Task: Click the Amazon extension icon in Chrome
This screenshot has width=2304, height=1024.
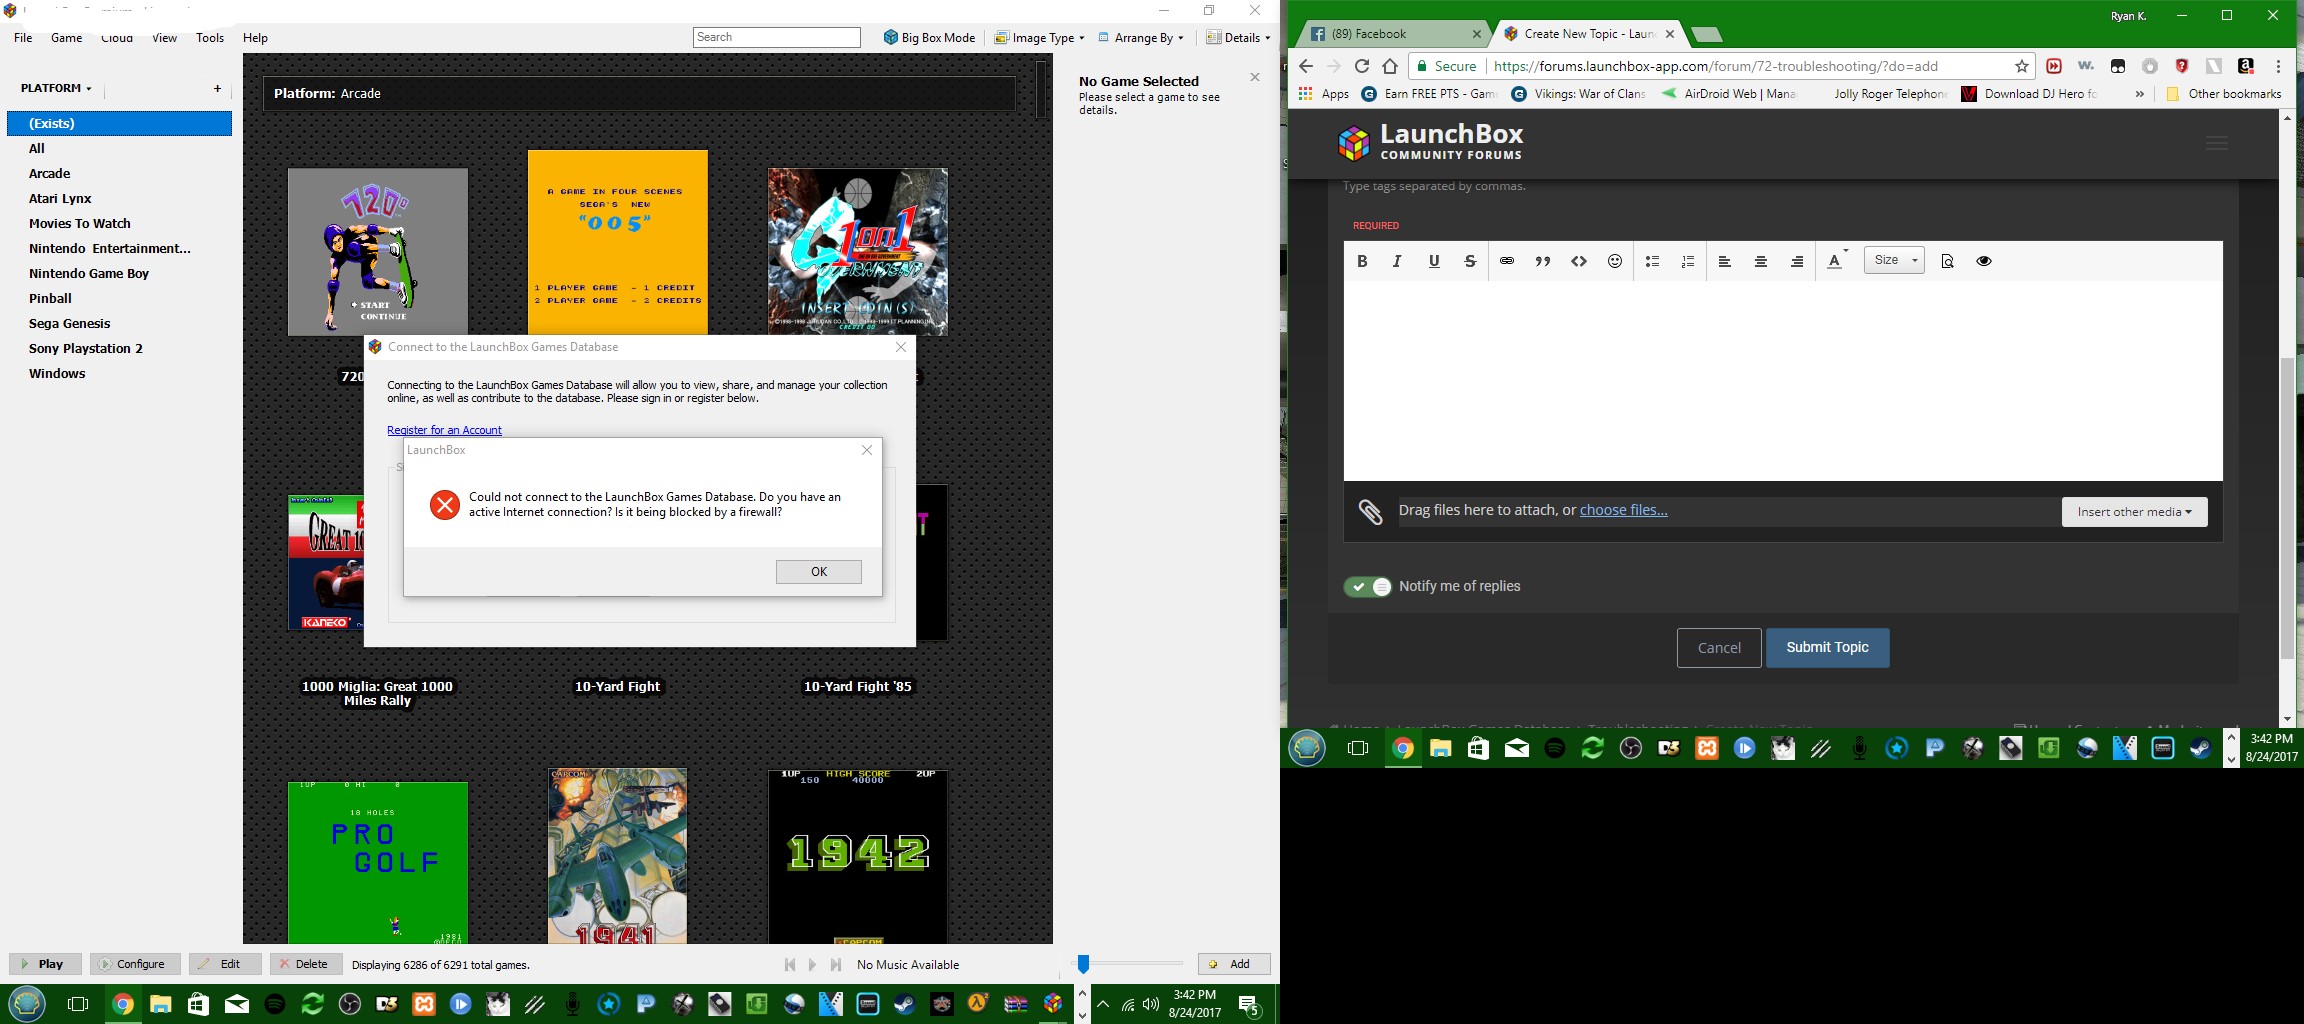Action: tap(2245, 66)
